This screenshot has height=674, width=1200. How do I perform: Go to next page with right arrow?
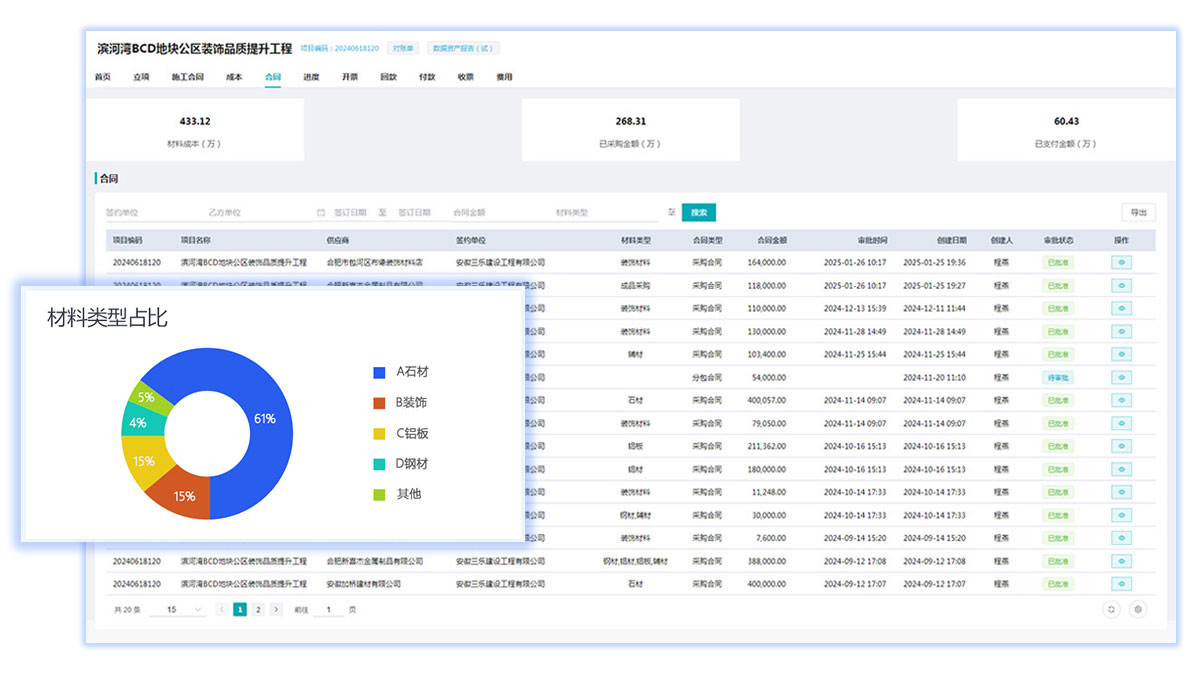276,609
